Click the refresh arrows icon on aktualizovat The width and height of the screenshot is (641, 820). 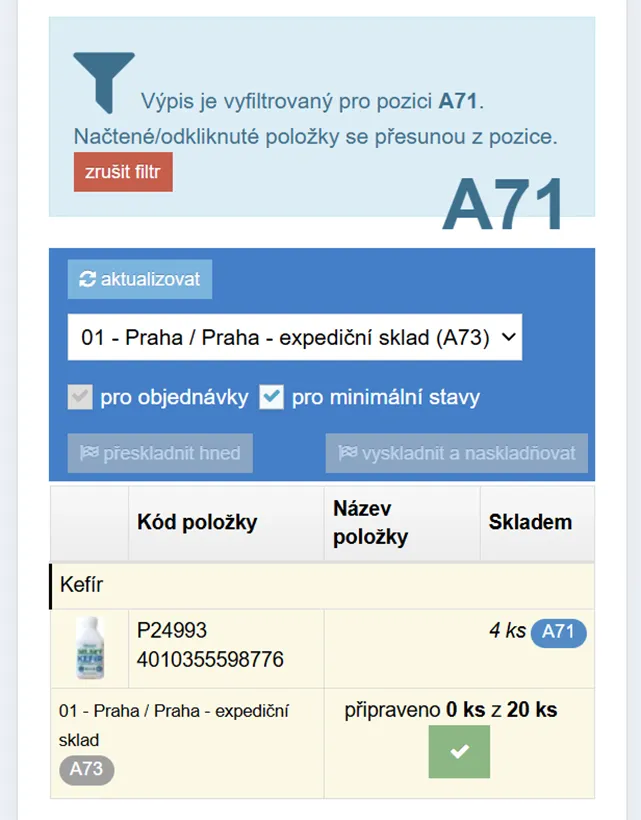point(87,279)
